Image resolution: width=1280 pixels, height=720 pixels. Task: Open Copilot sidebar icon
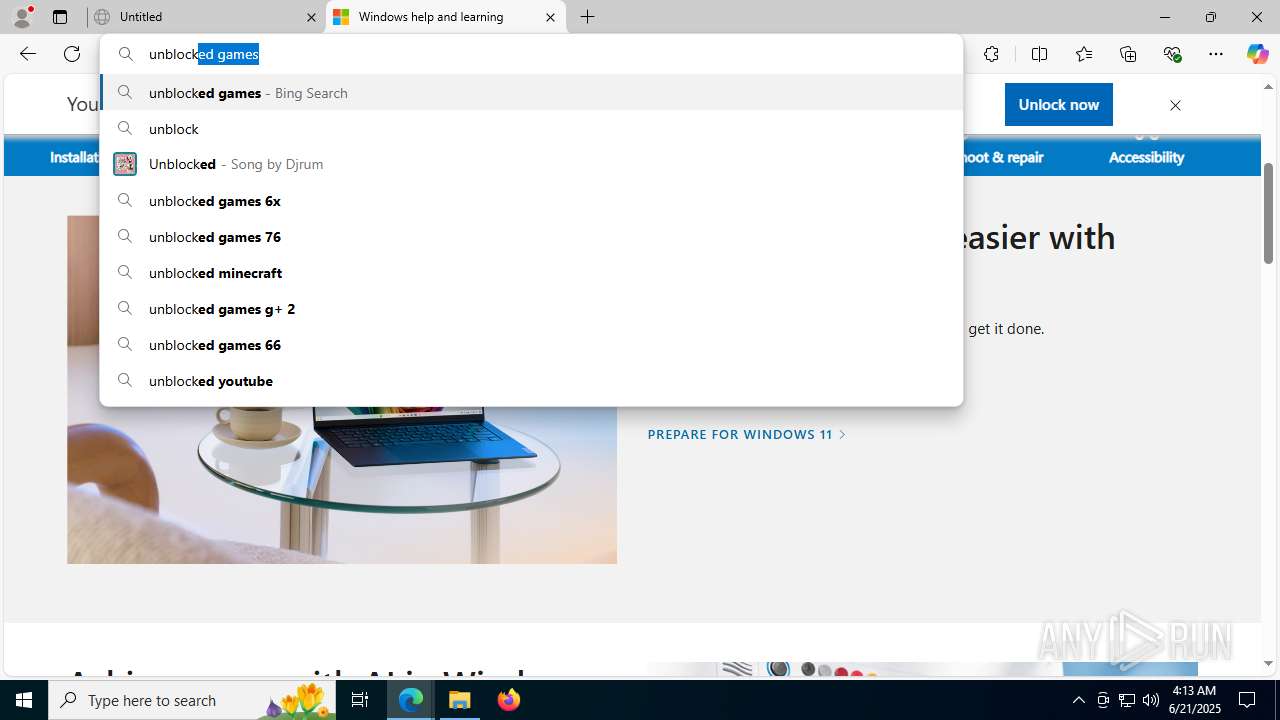click(1257, 54)
